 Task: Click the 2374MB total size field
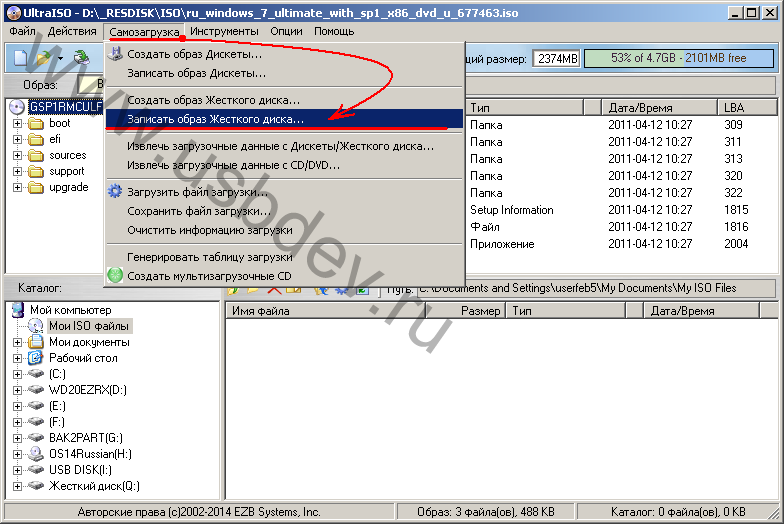(x=556, y=58)
